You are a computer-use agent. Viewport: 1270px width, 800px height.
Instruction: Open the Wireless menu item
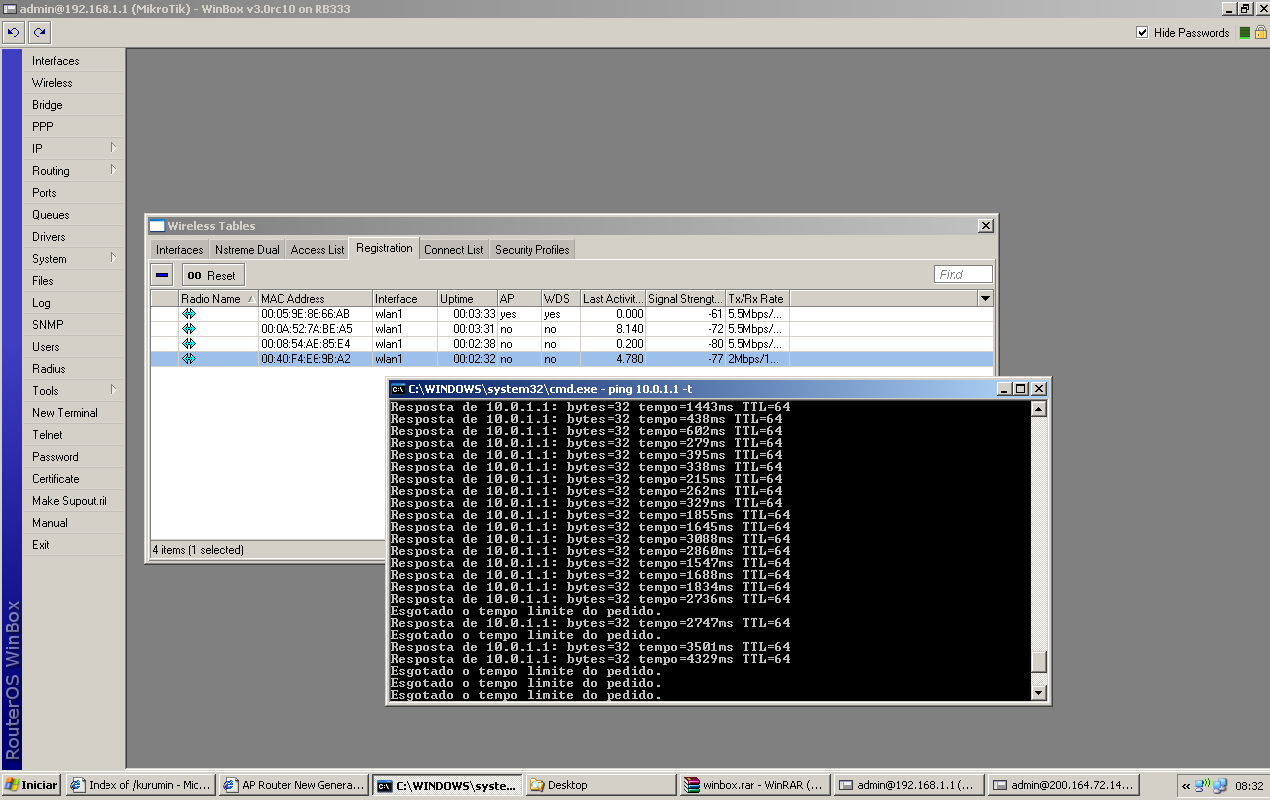(x=74, y=83)
